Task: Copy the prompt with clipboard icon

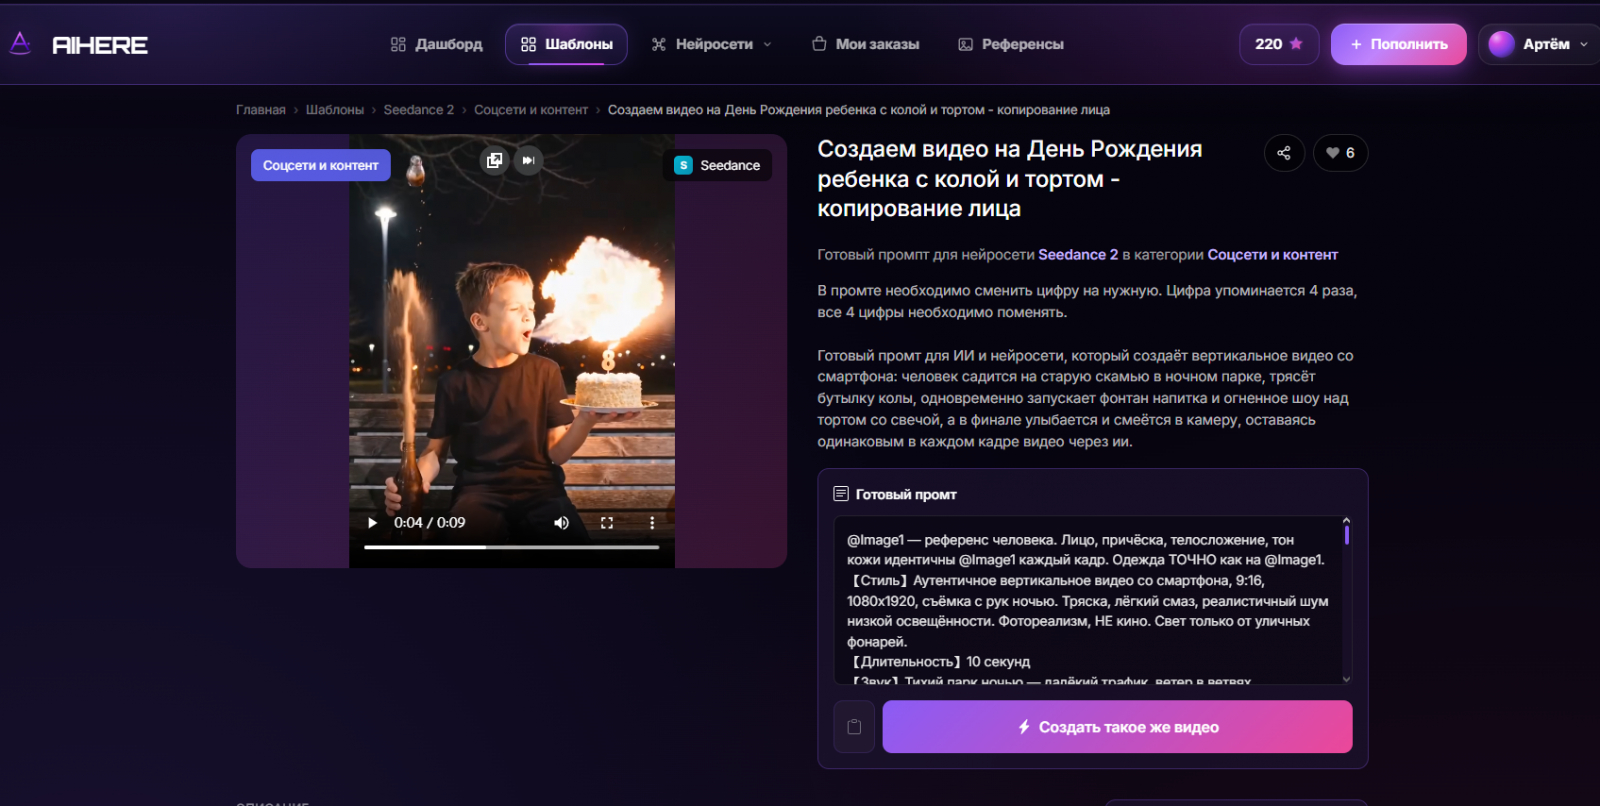Action: 854,727
